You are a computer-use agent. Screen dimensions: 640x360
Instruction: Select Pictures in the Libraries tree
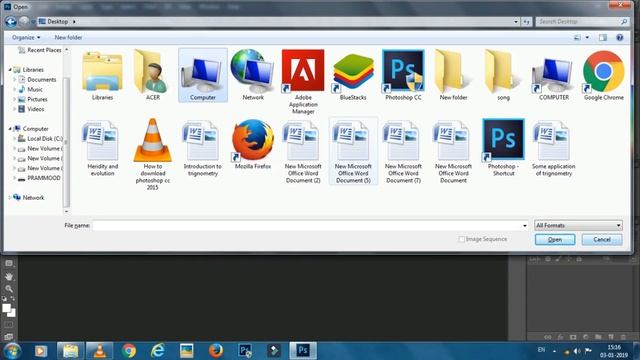(x=33, y=99)
